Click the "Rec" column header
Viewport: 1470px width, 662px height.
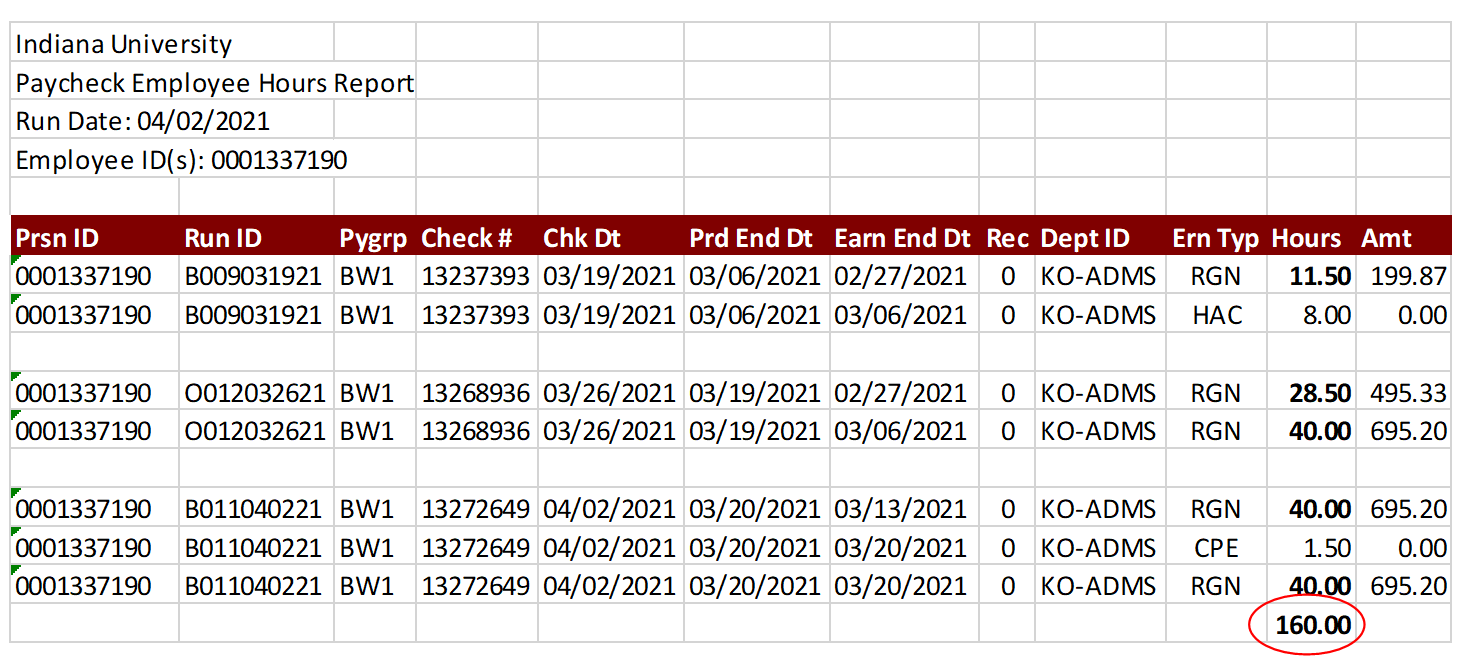(x=1007, y=238)
